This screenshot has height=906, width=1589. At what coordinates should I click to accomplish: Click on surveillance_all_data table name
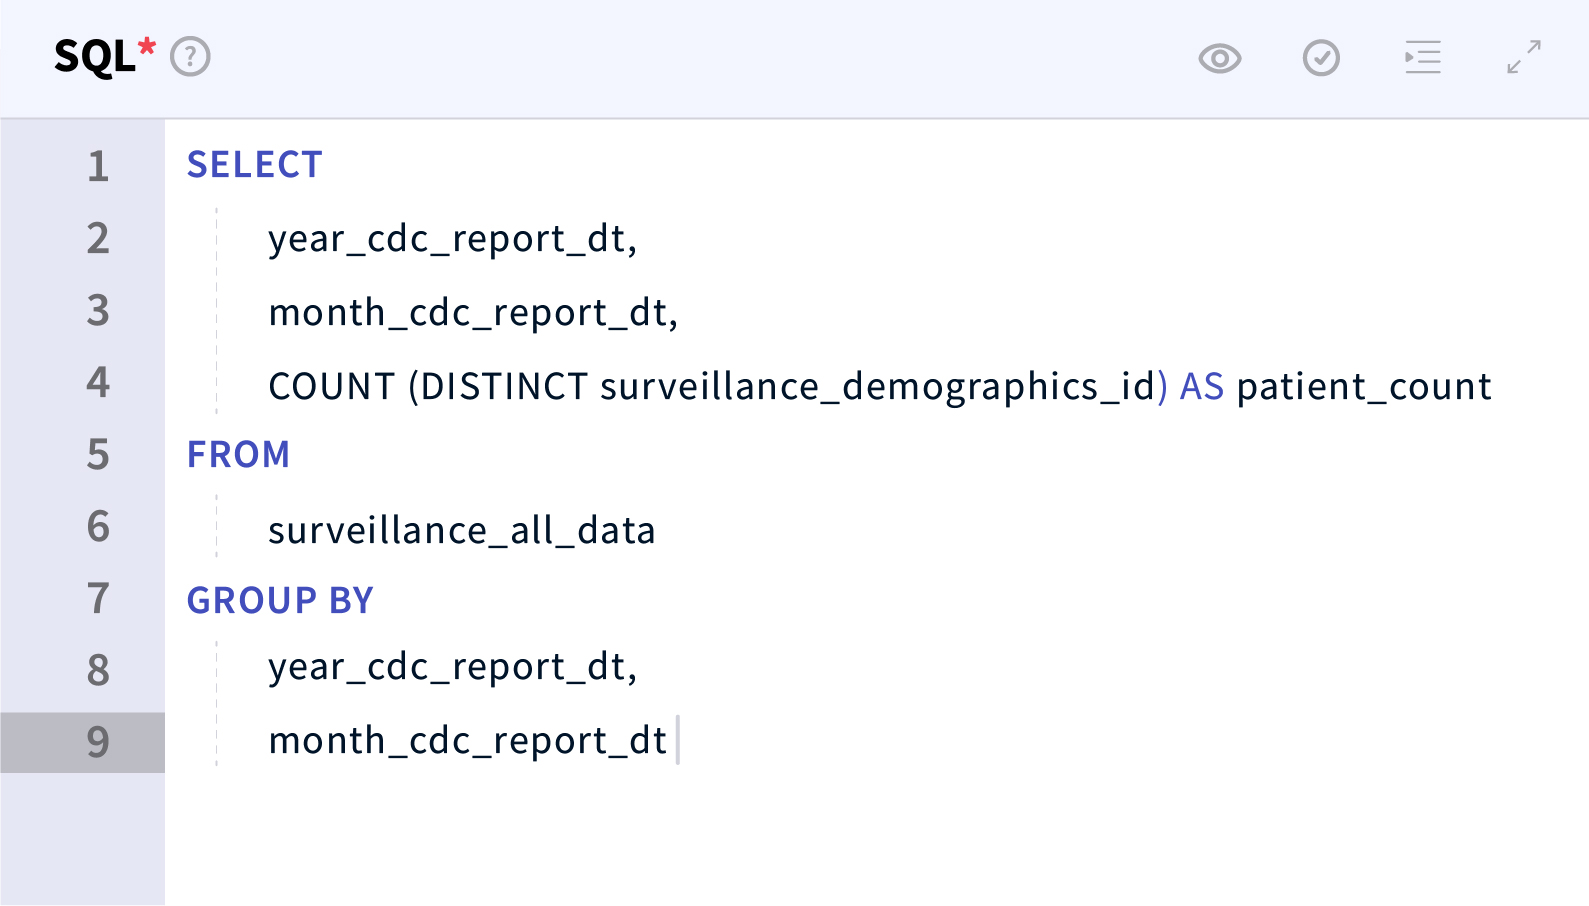(461, 531)
